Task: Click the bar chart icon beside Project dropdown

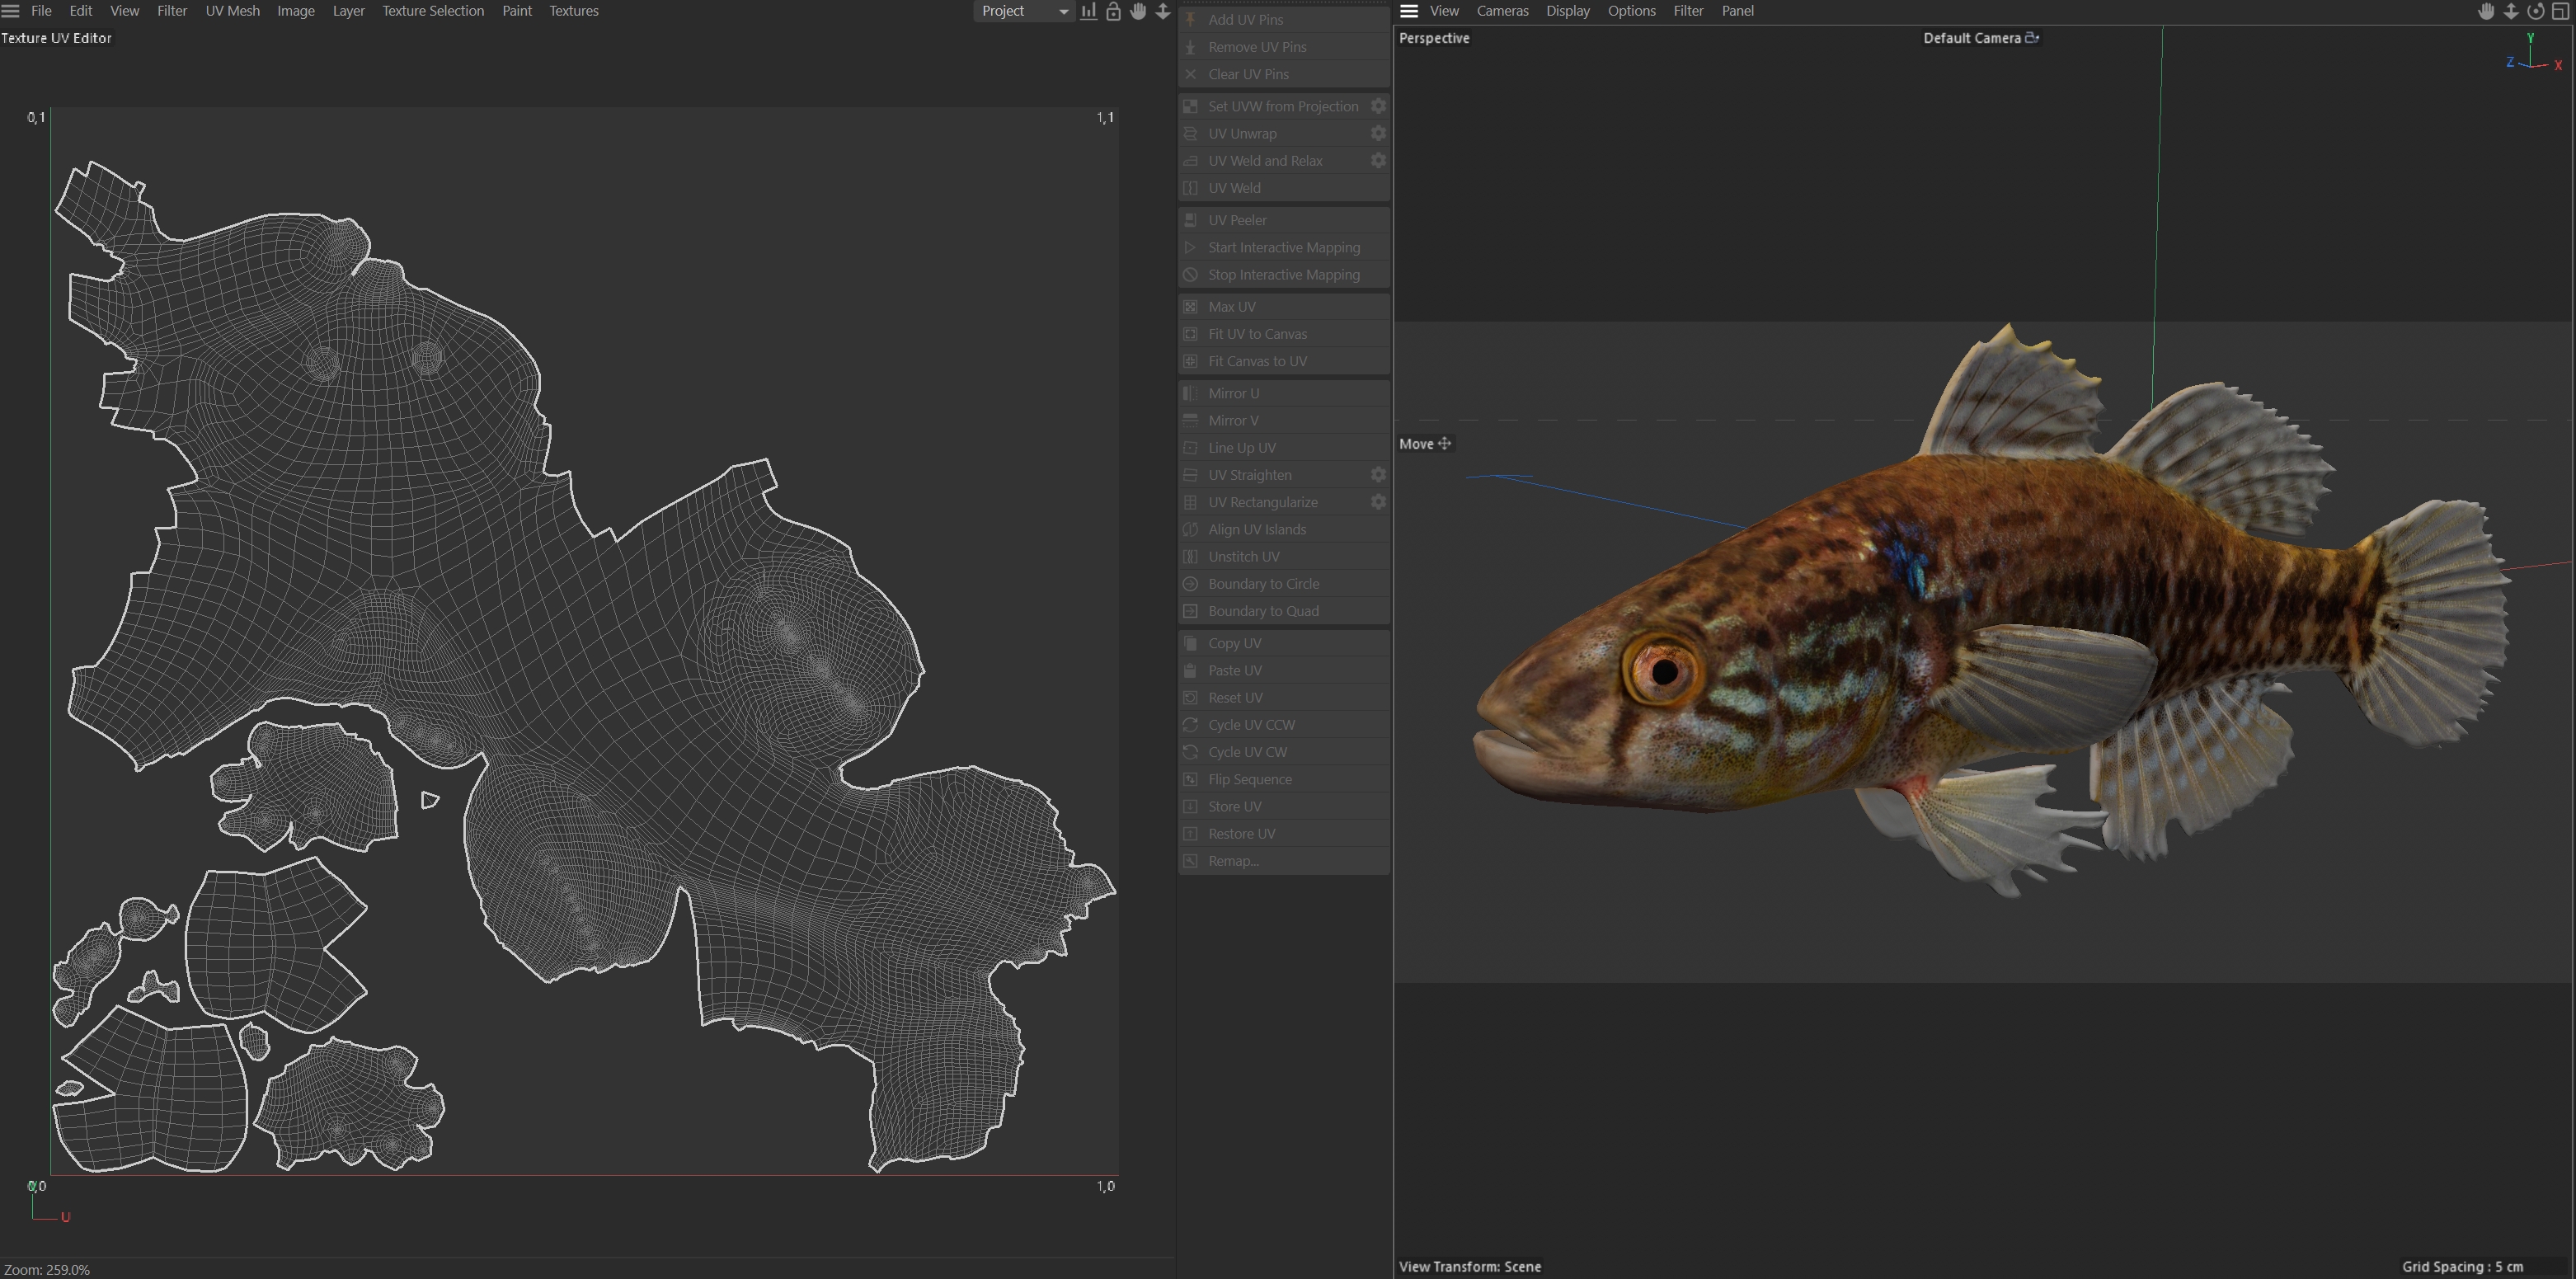Action: 1088,11
